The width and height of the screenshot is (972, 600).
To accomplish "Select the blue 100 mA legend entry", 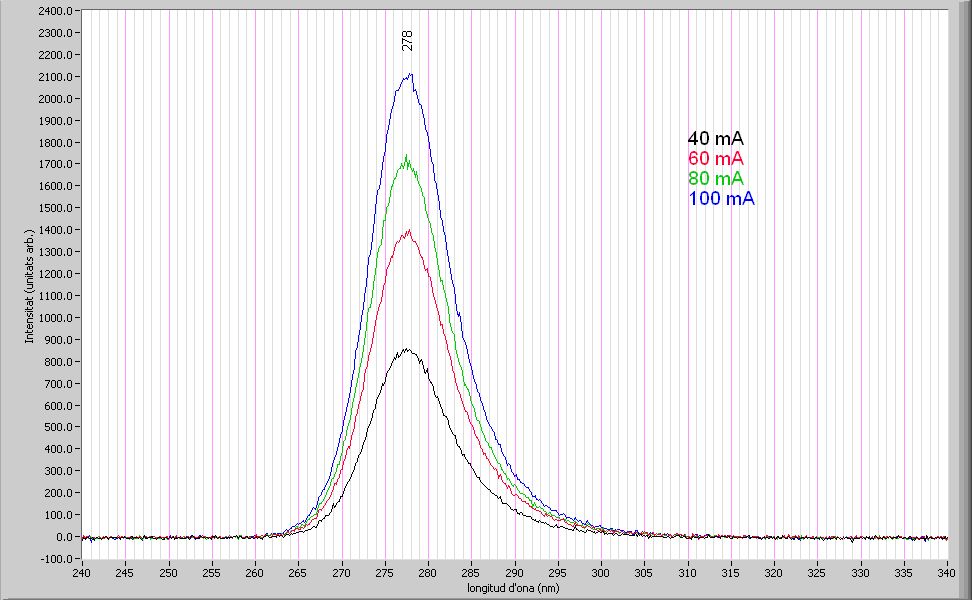I will click(x=720, y=199).
